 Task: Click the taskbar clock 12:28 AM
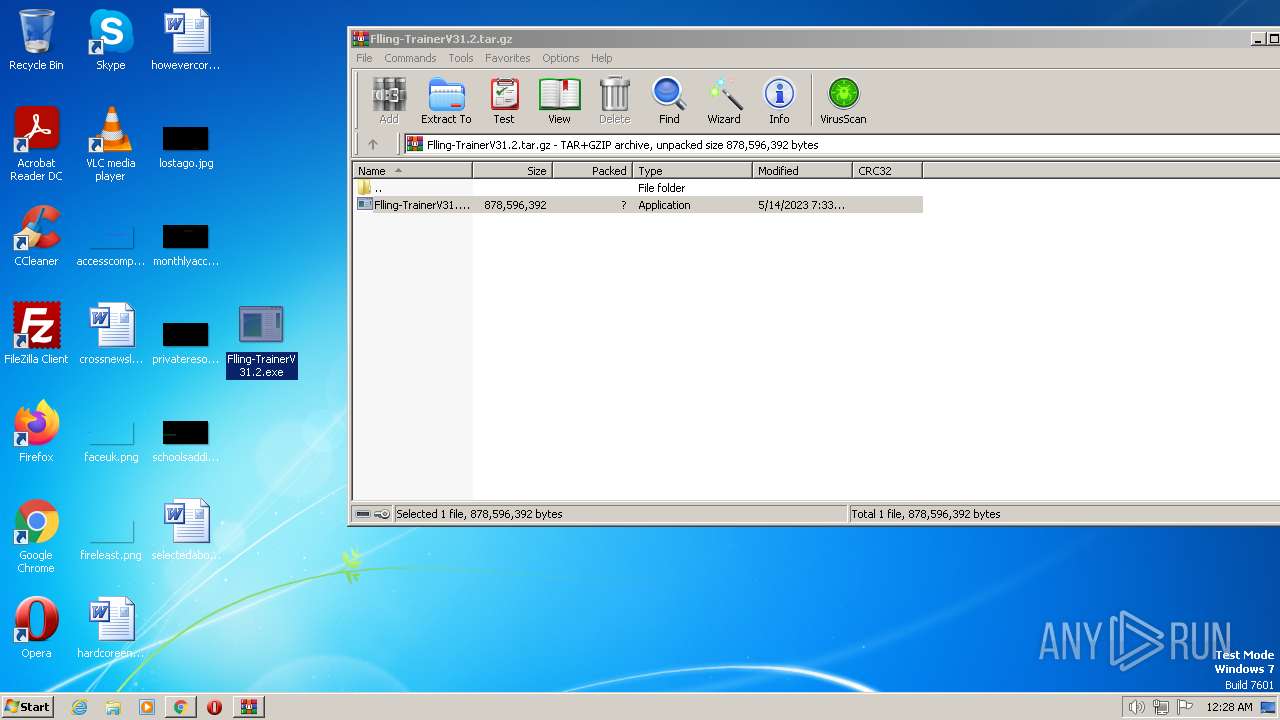tap(1229, 707)
